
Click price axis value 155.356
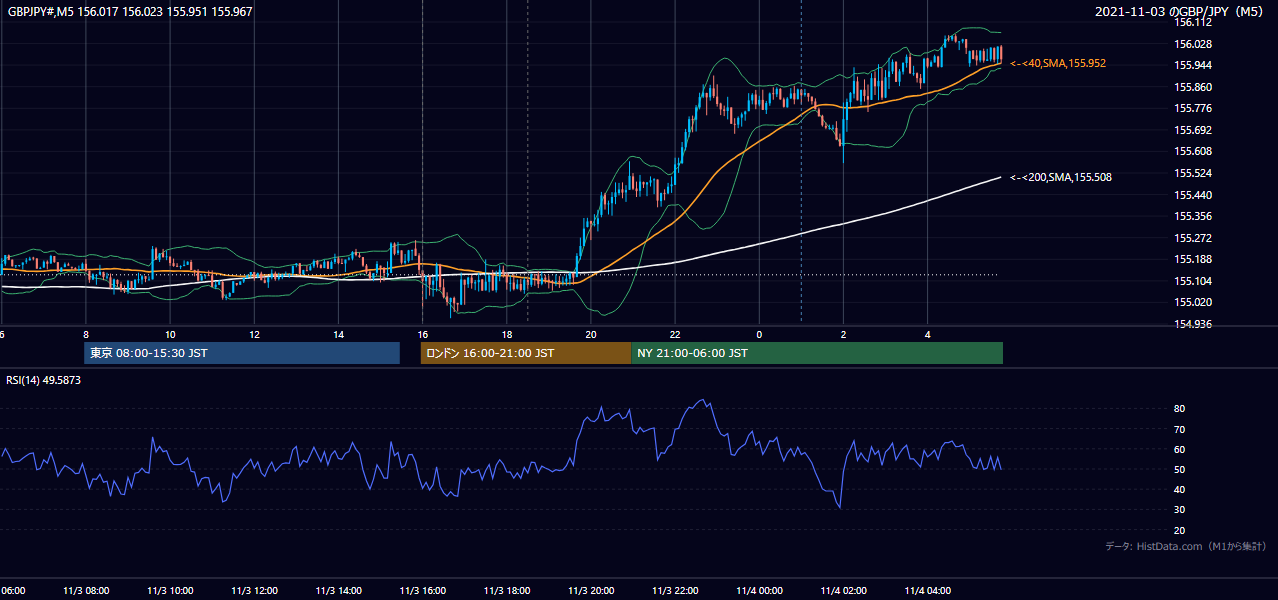(x=1193, y=216)
